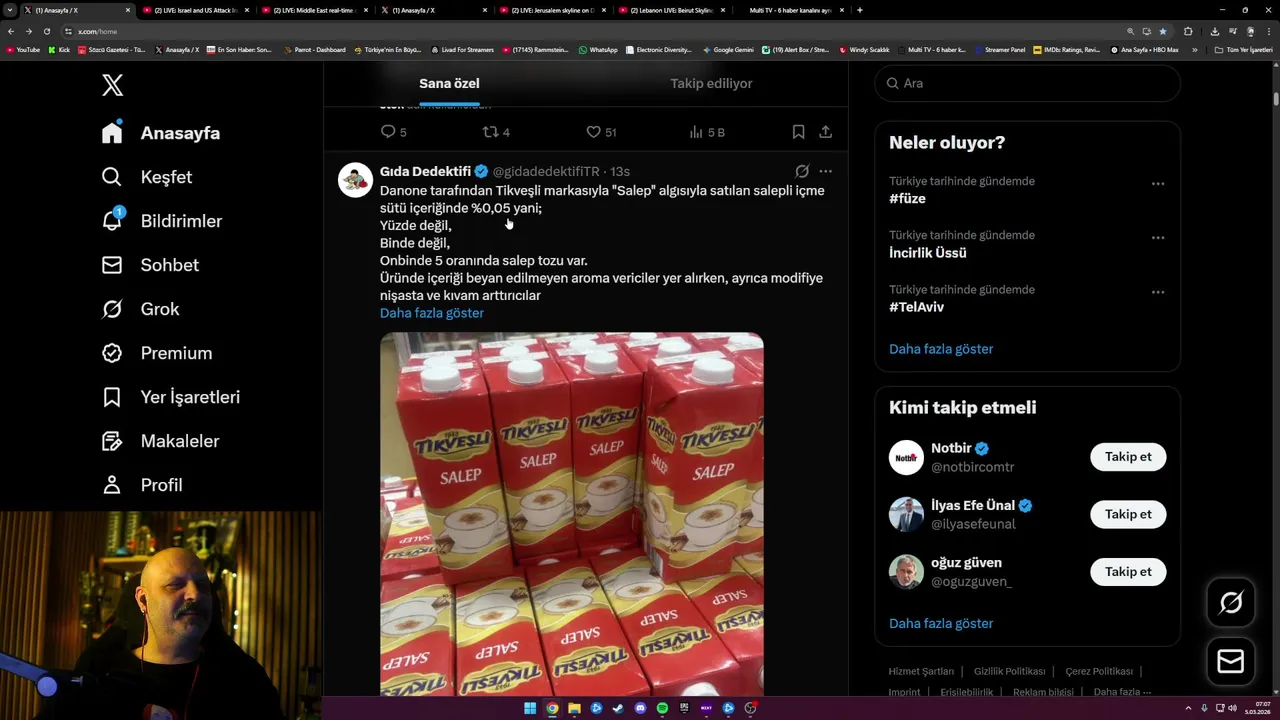The height and width of the screenshot is (720, 1280).
Task: Open Grok icon in sidebar
Action: coord(112,309)
